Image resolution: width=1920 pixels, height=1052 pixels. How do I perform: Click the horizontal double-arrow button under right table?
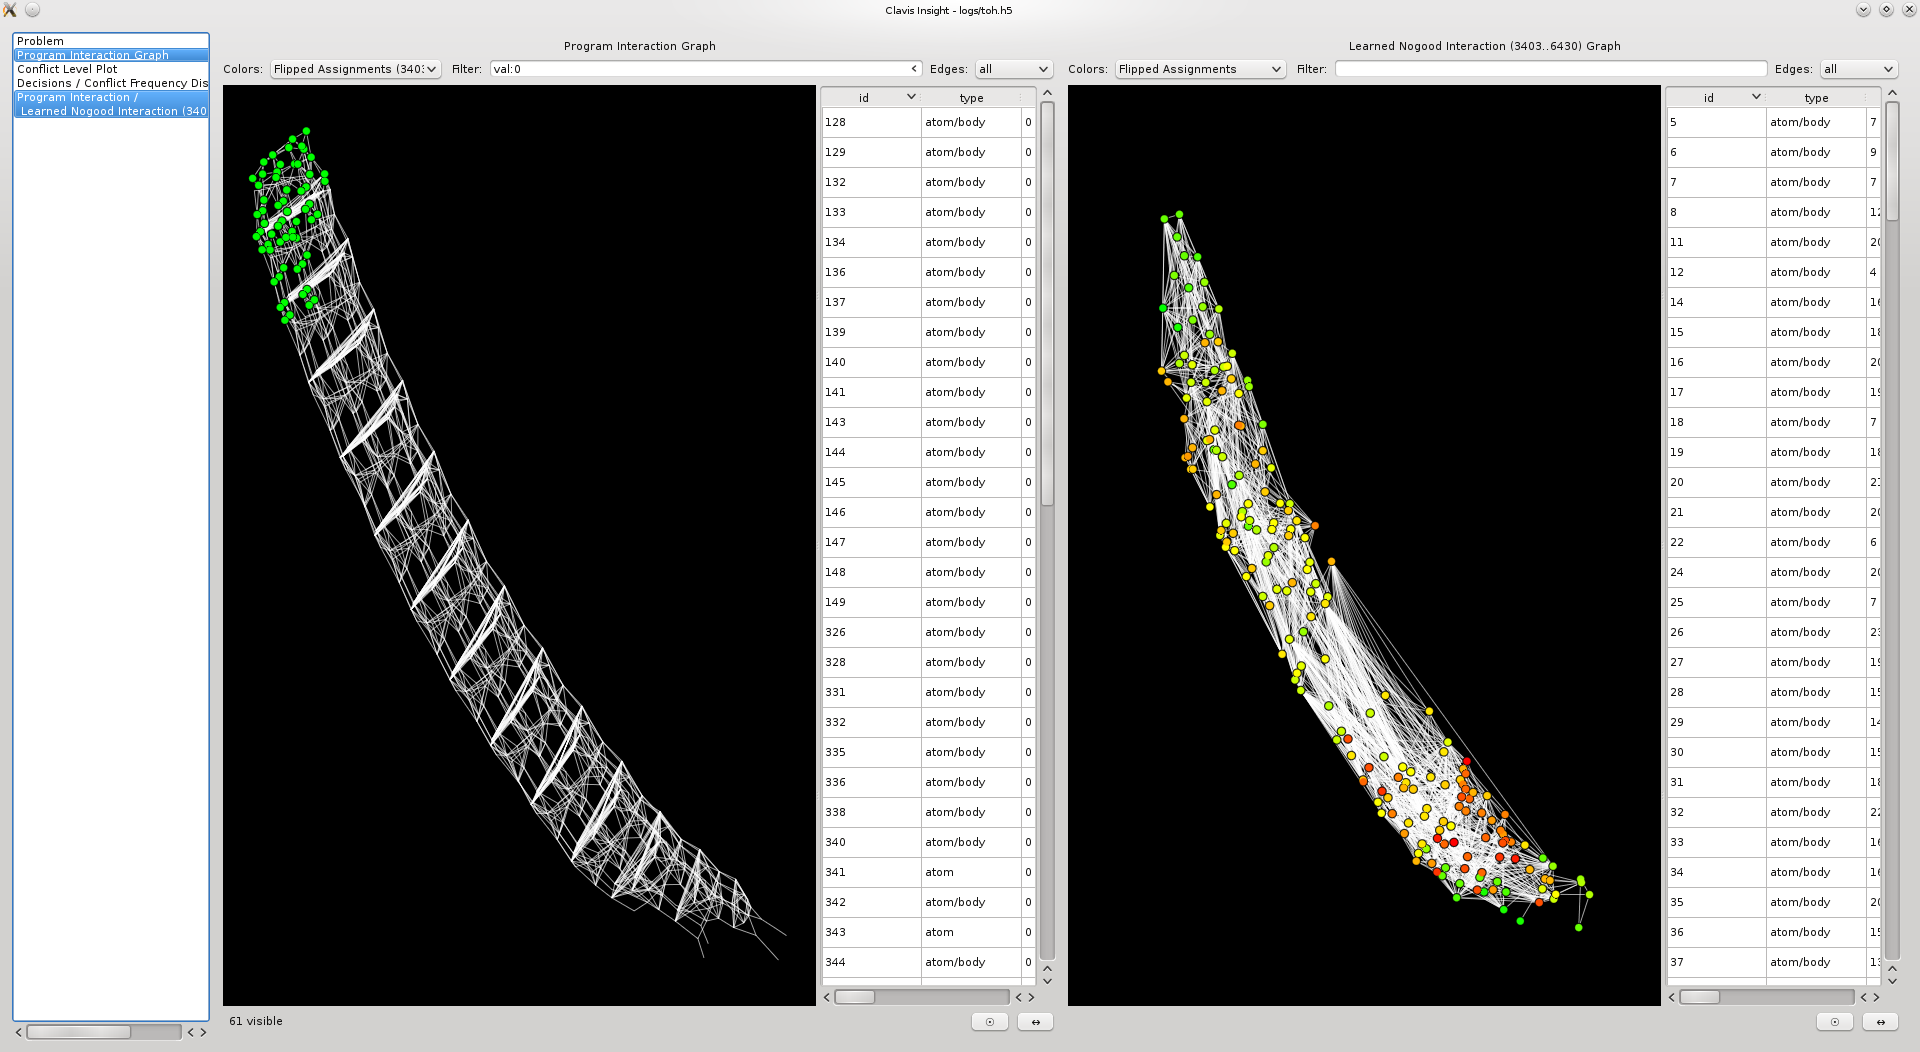1880,1022
